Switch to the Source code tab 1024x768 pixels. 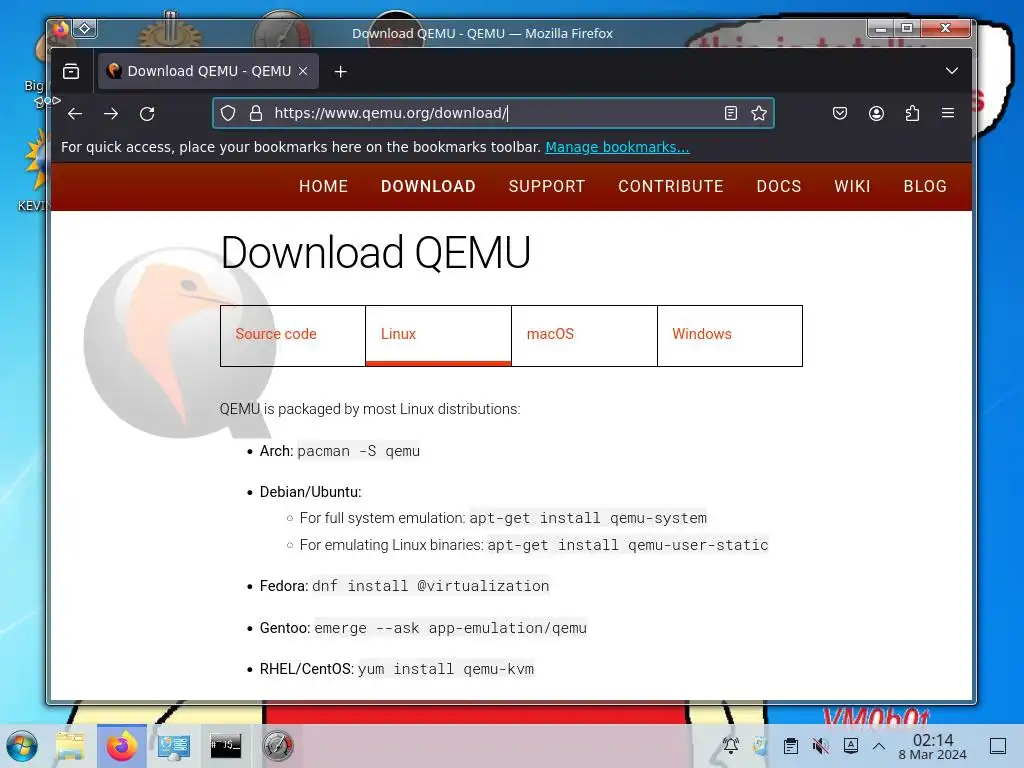tap(293, 336)
